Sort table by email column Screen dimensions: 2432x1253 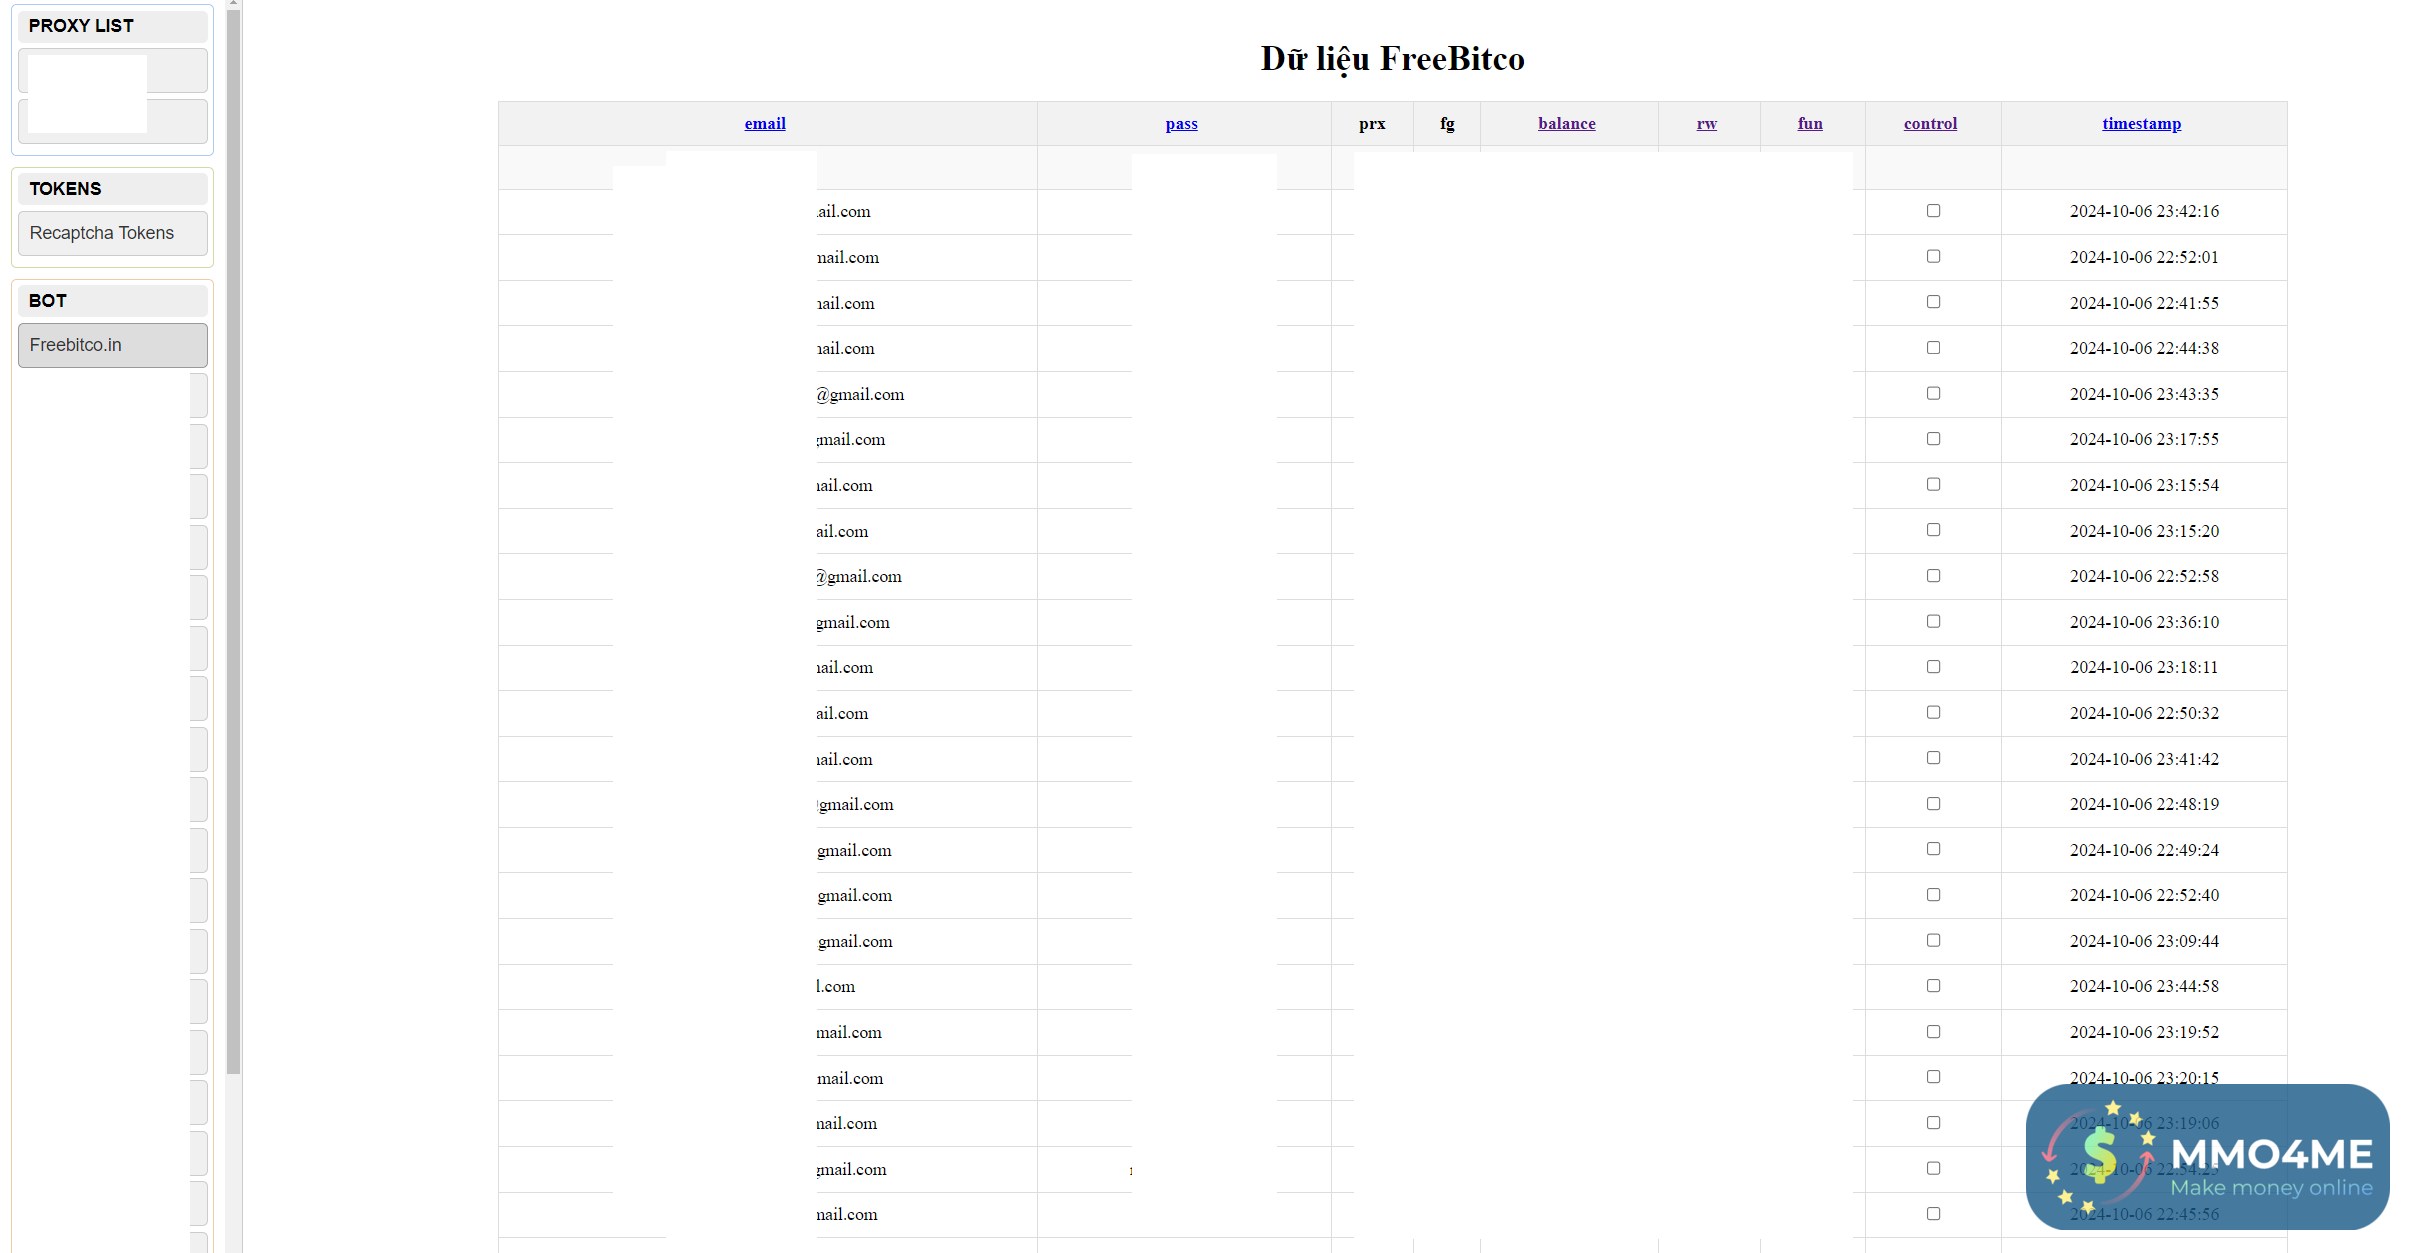[x=765, y=124]
